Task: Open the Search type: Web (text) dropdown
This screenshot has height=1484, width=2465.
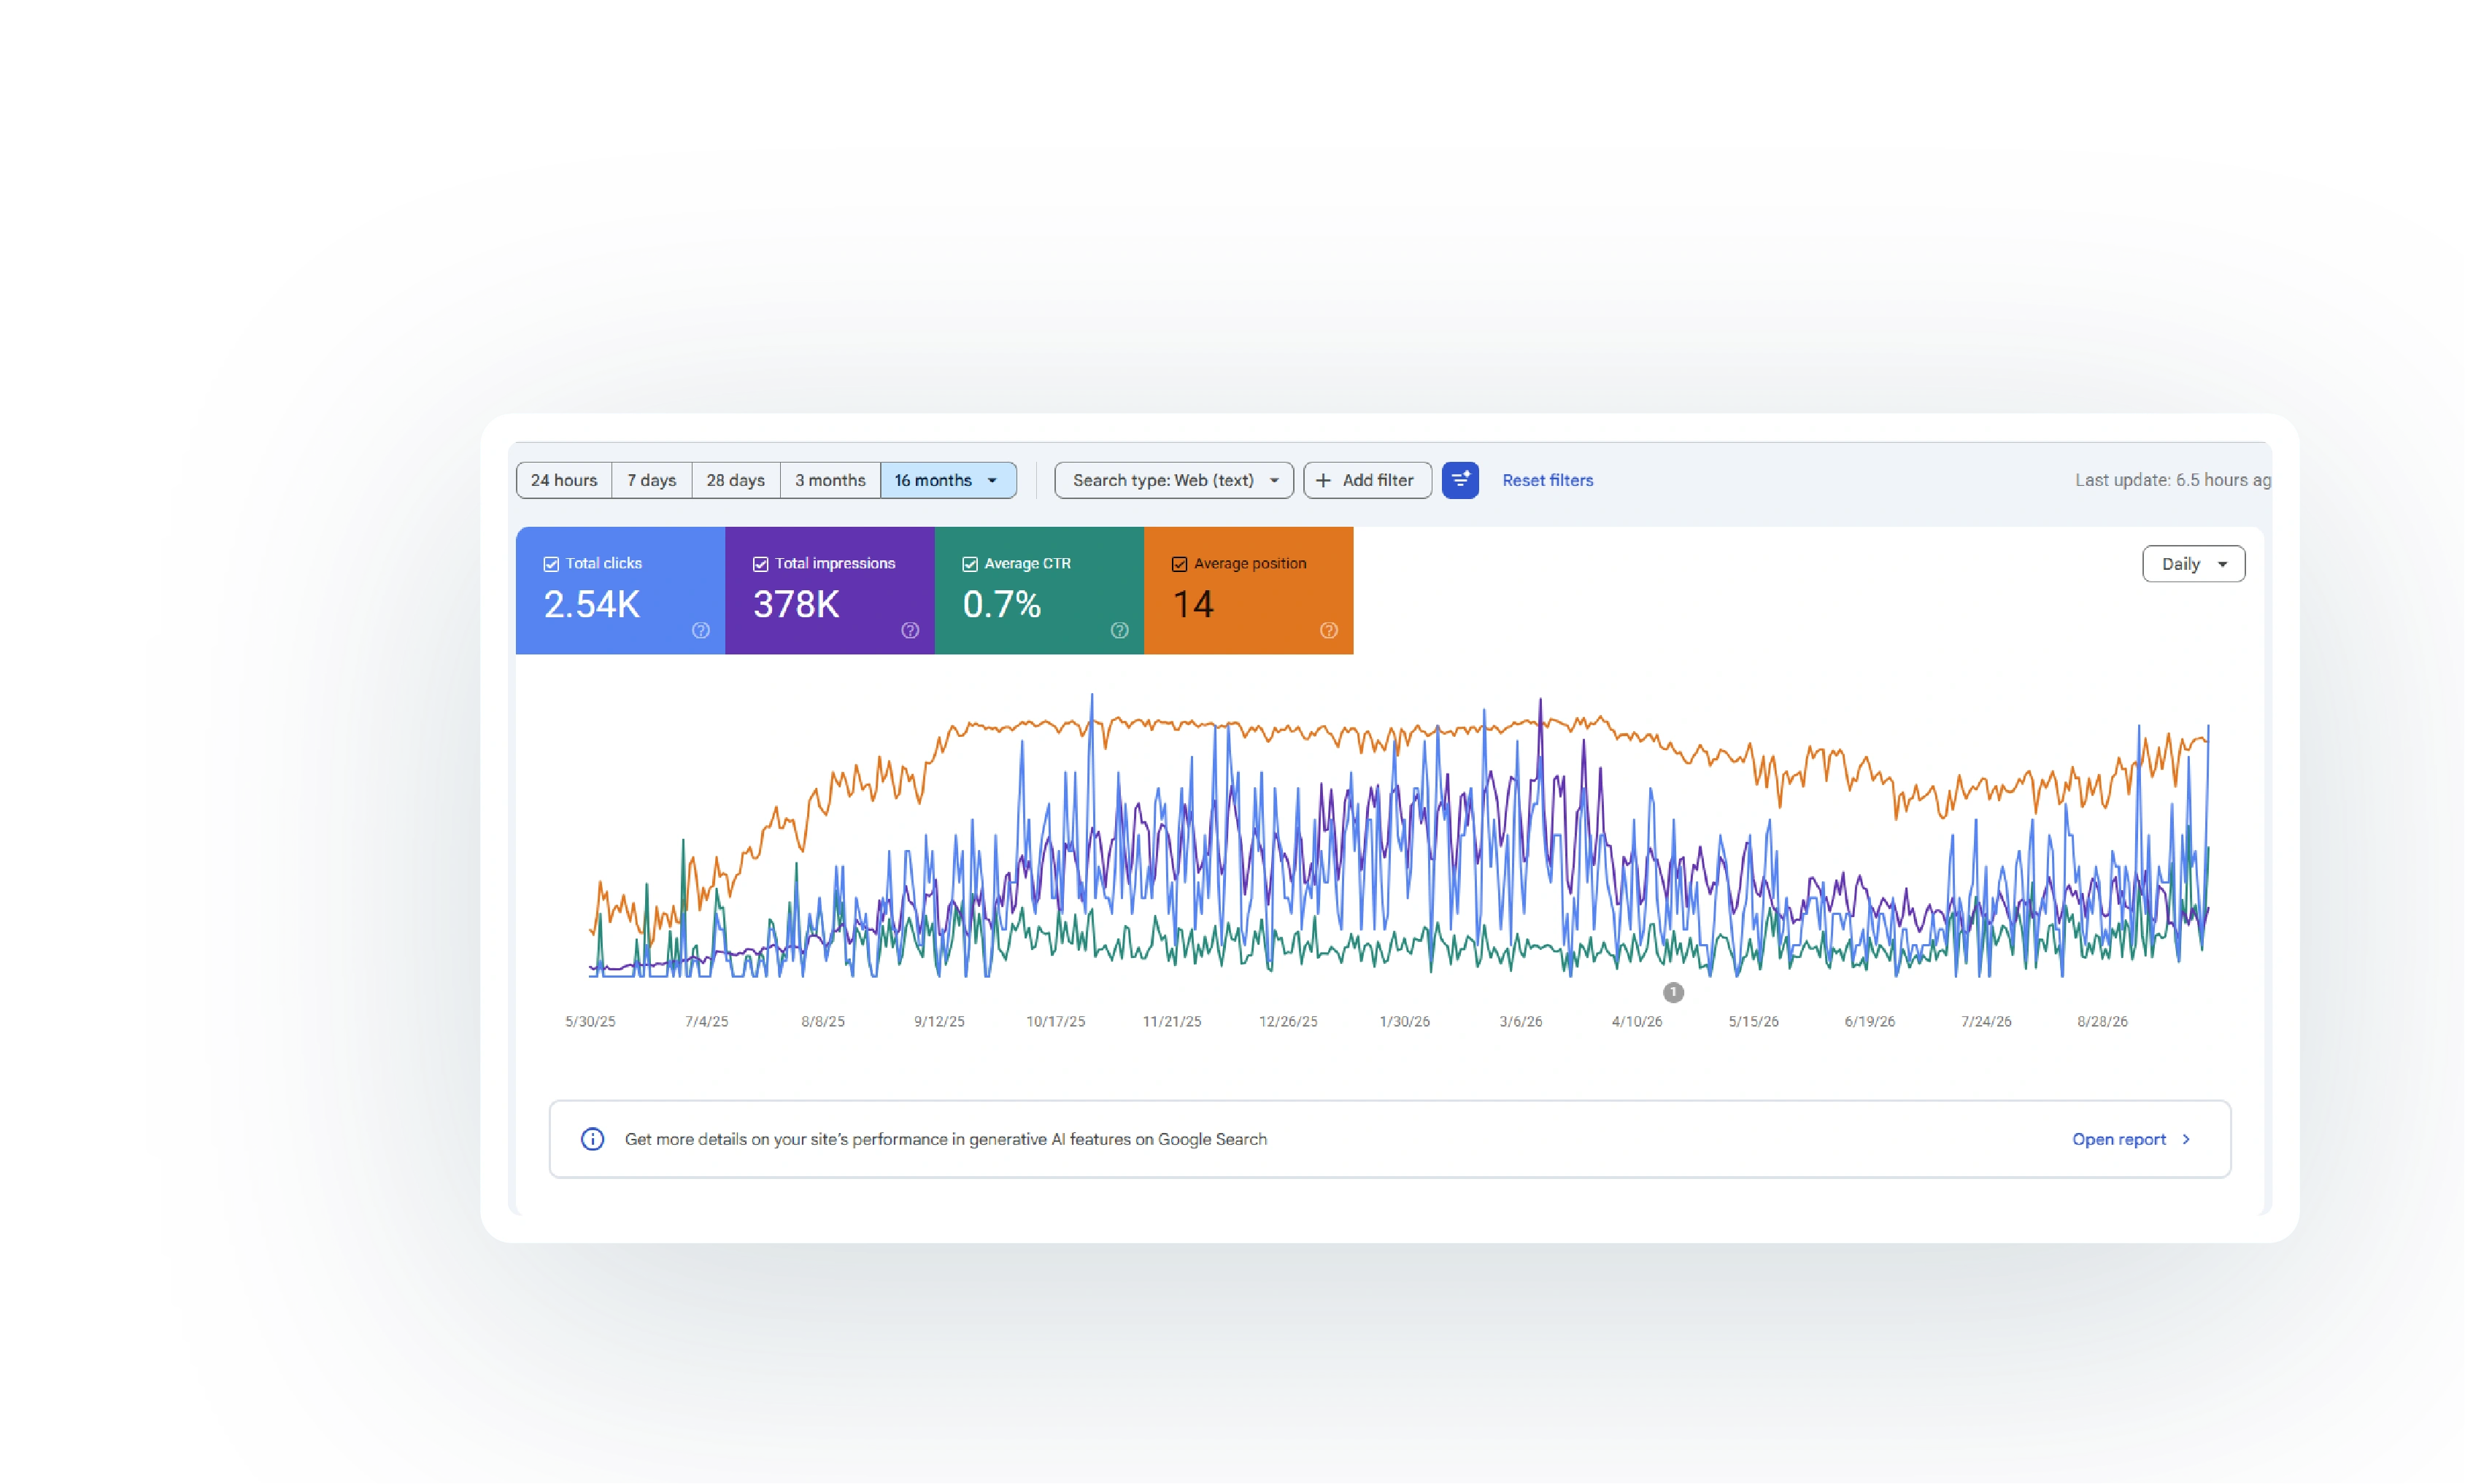Action: coord(1173,480)
